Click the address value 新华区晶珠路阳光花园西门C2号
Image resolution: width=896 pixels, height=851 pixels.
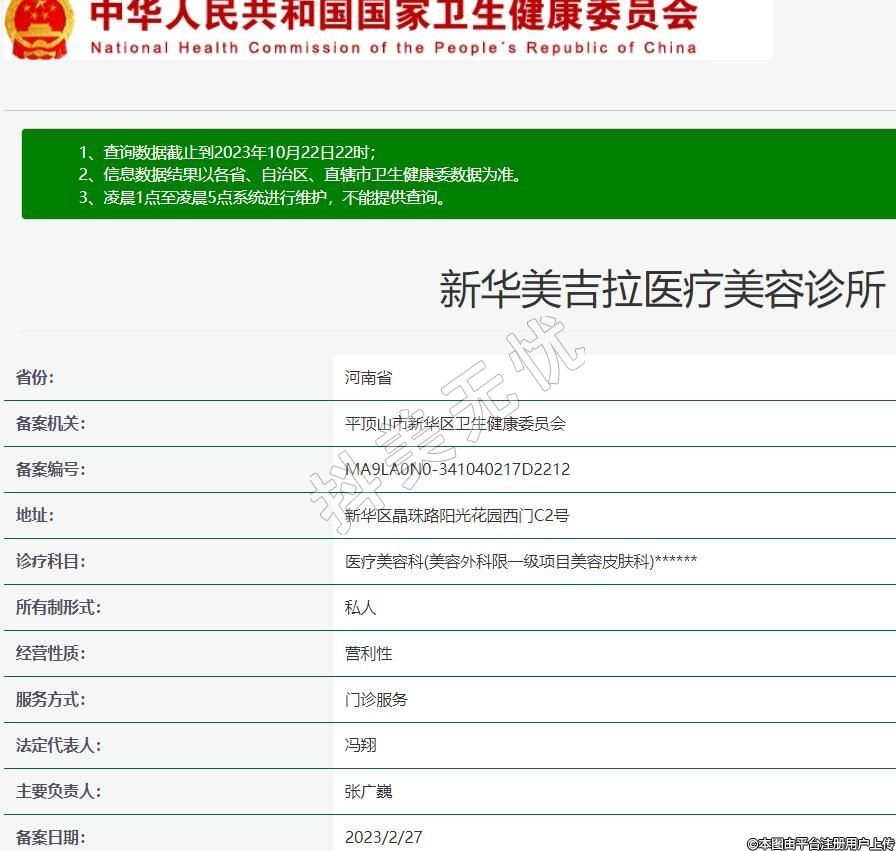coord(457,516)
